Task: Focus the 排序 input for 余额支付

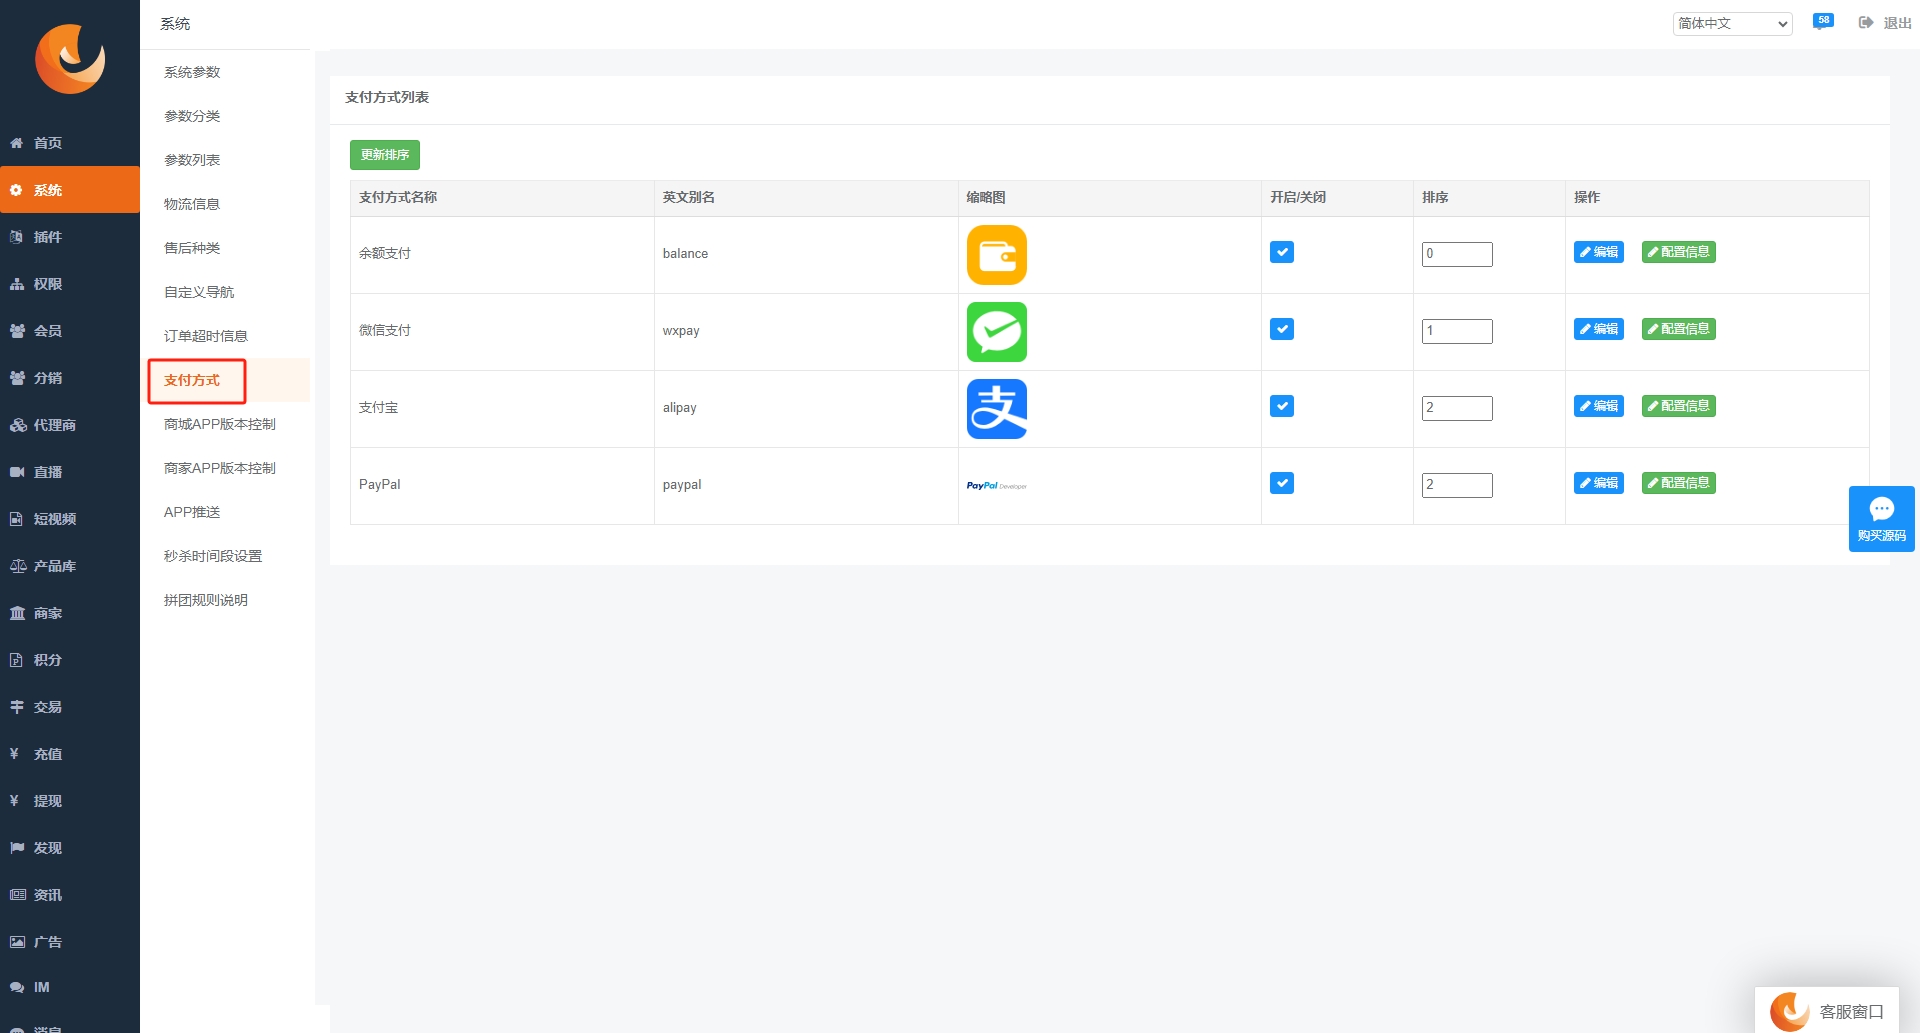Action: [1457, 254]
